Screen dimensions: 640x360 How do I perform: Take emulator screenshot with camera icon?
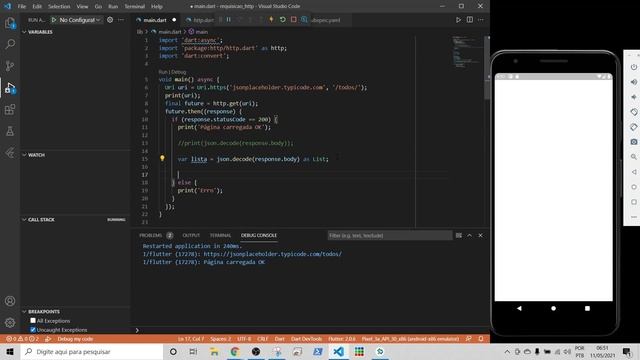(633, 142)
